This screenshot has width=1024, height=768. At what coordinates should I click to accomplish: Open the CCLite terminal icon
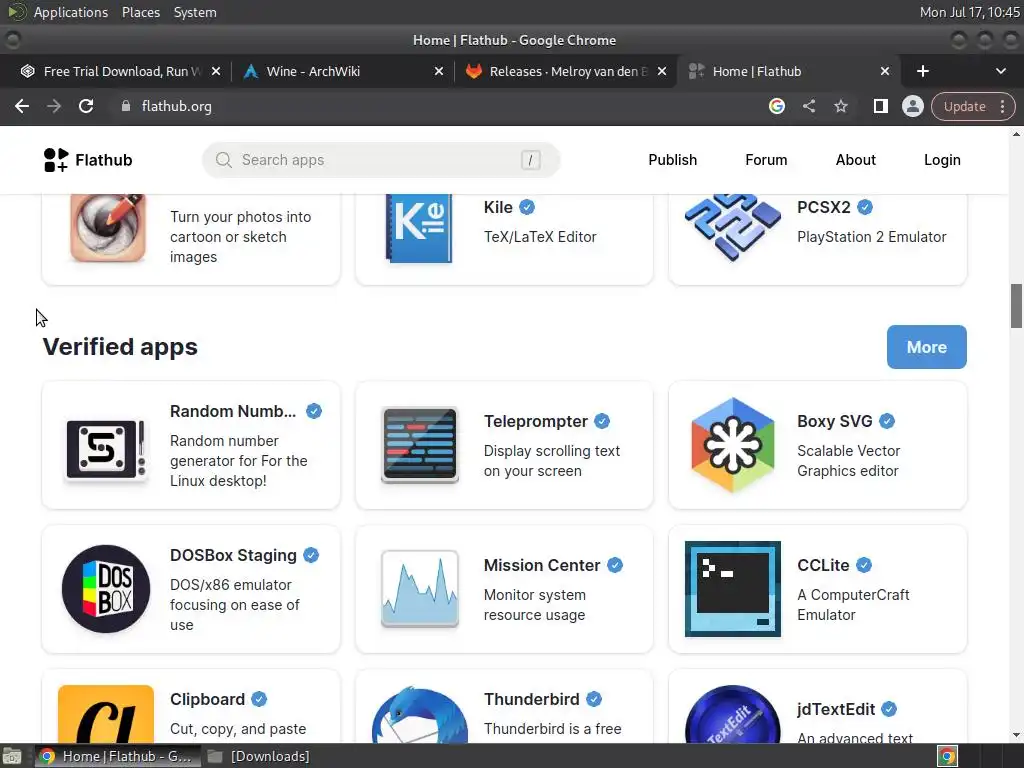[x=733, y=589]
